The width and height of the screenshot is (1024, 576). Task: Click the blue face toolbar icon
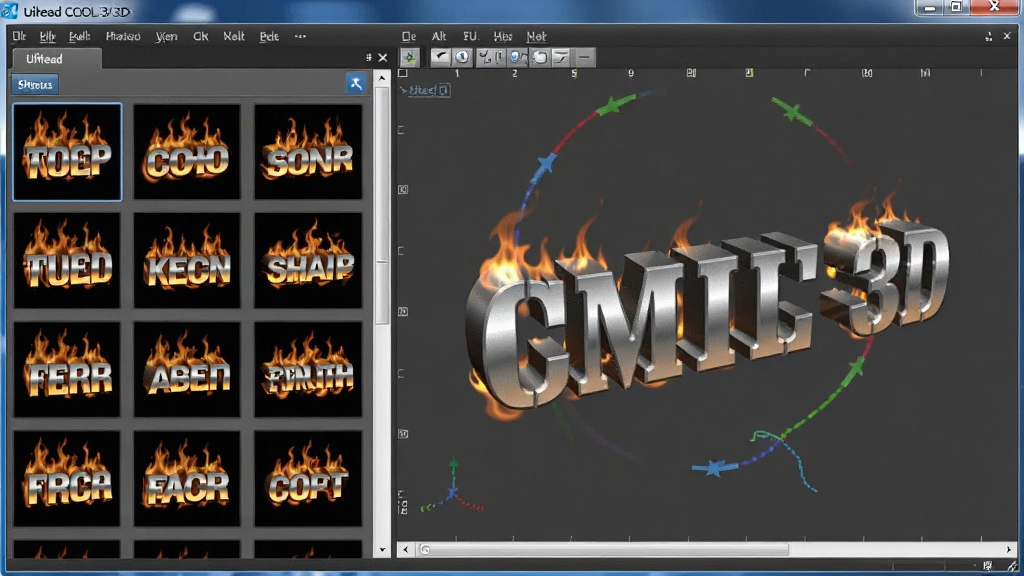tap(516, 57)
